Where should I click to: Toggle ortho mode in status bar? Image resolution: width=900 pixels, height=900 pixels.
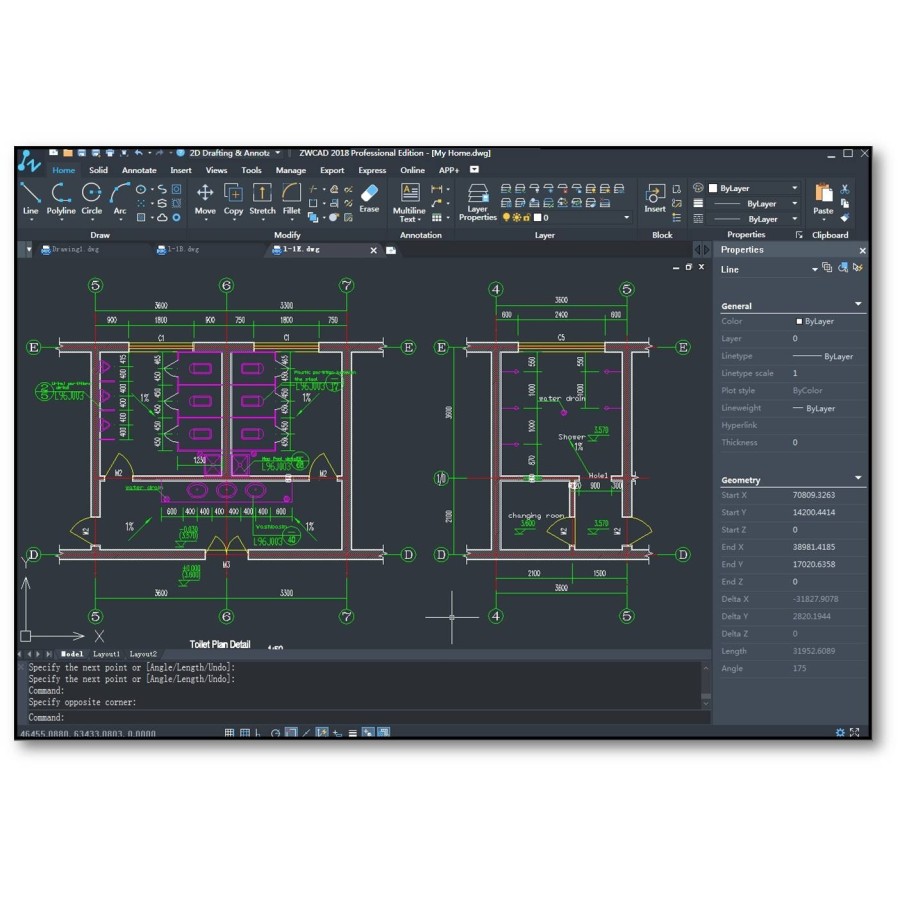pos(258,732)
